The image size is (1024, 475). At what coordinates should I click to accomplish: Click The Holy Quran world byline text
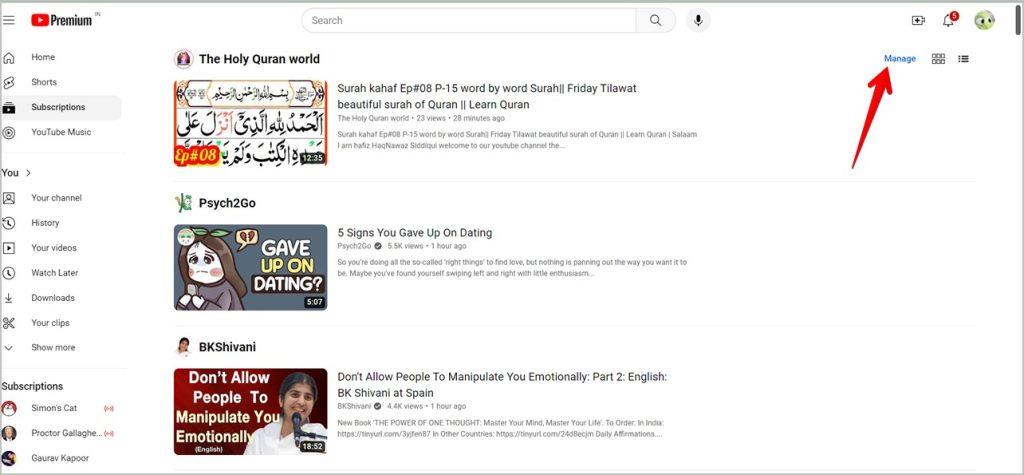coord(373,119)
